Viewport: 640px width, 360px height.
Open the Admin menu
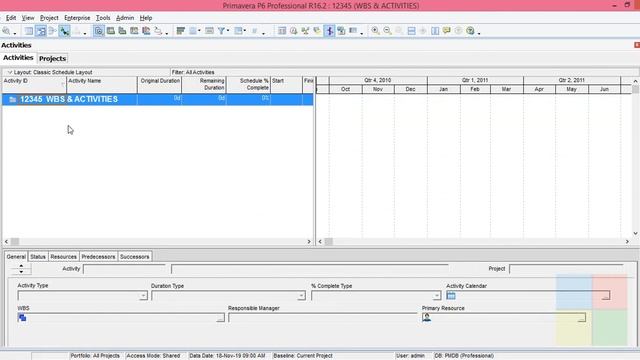(125, 18)
